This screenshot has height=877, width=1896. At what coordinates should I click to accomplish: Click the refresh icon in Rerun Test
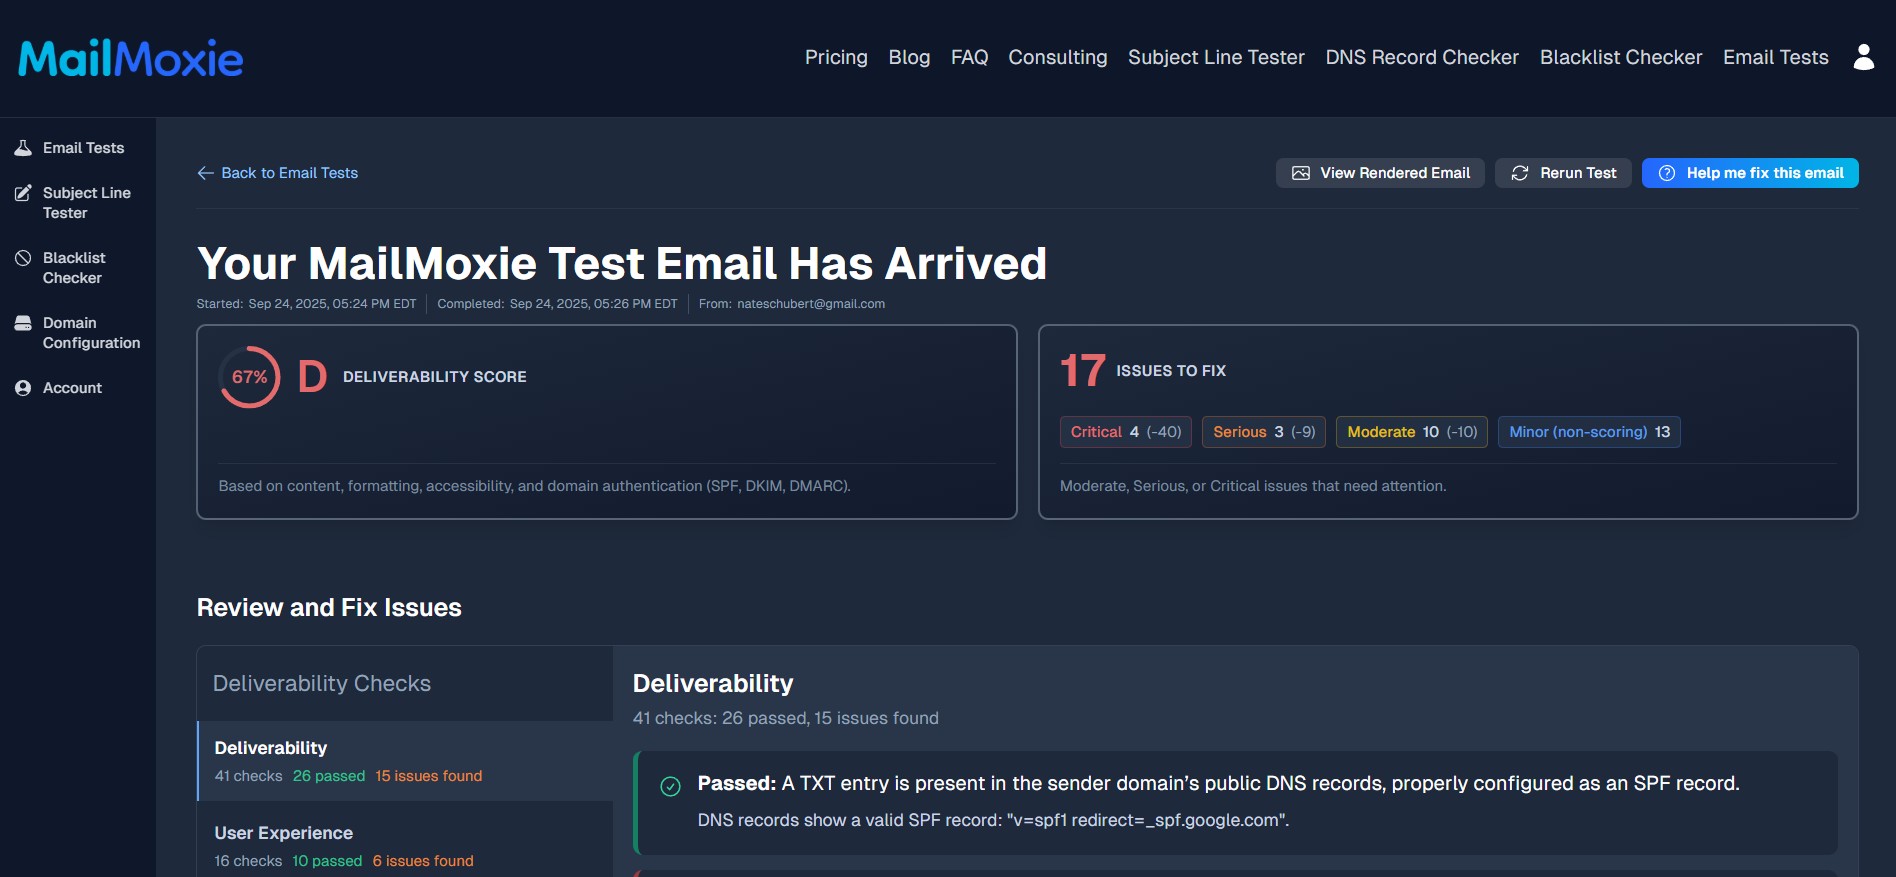(1520, 173)
